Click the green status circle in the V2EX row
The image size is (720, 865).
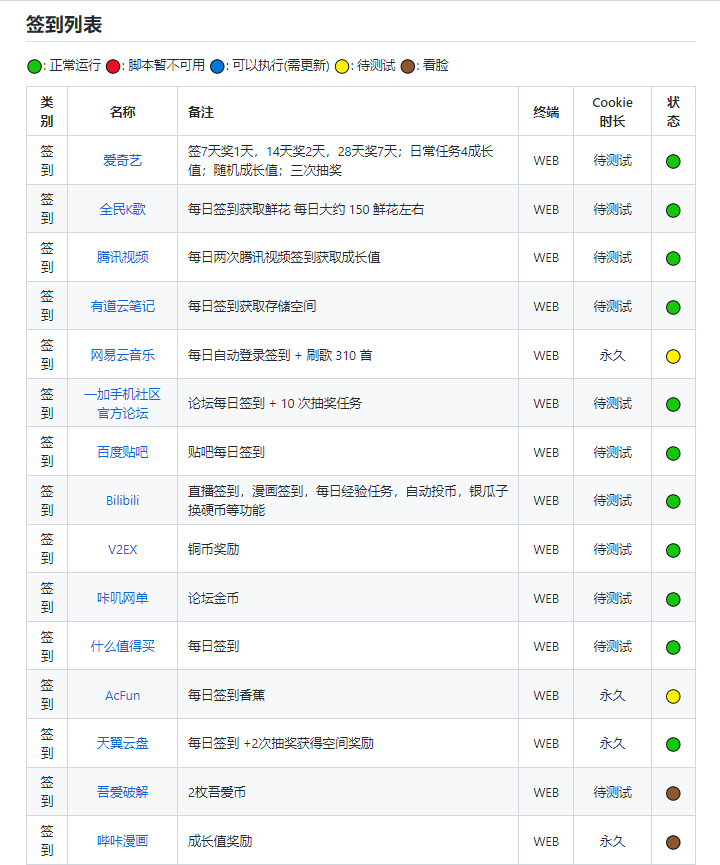pyautogui.click(x=673, y=551)
